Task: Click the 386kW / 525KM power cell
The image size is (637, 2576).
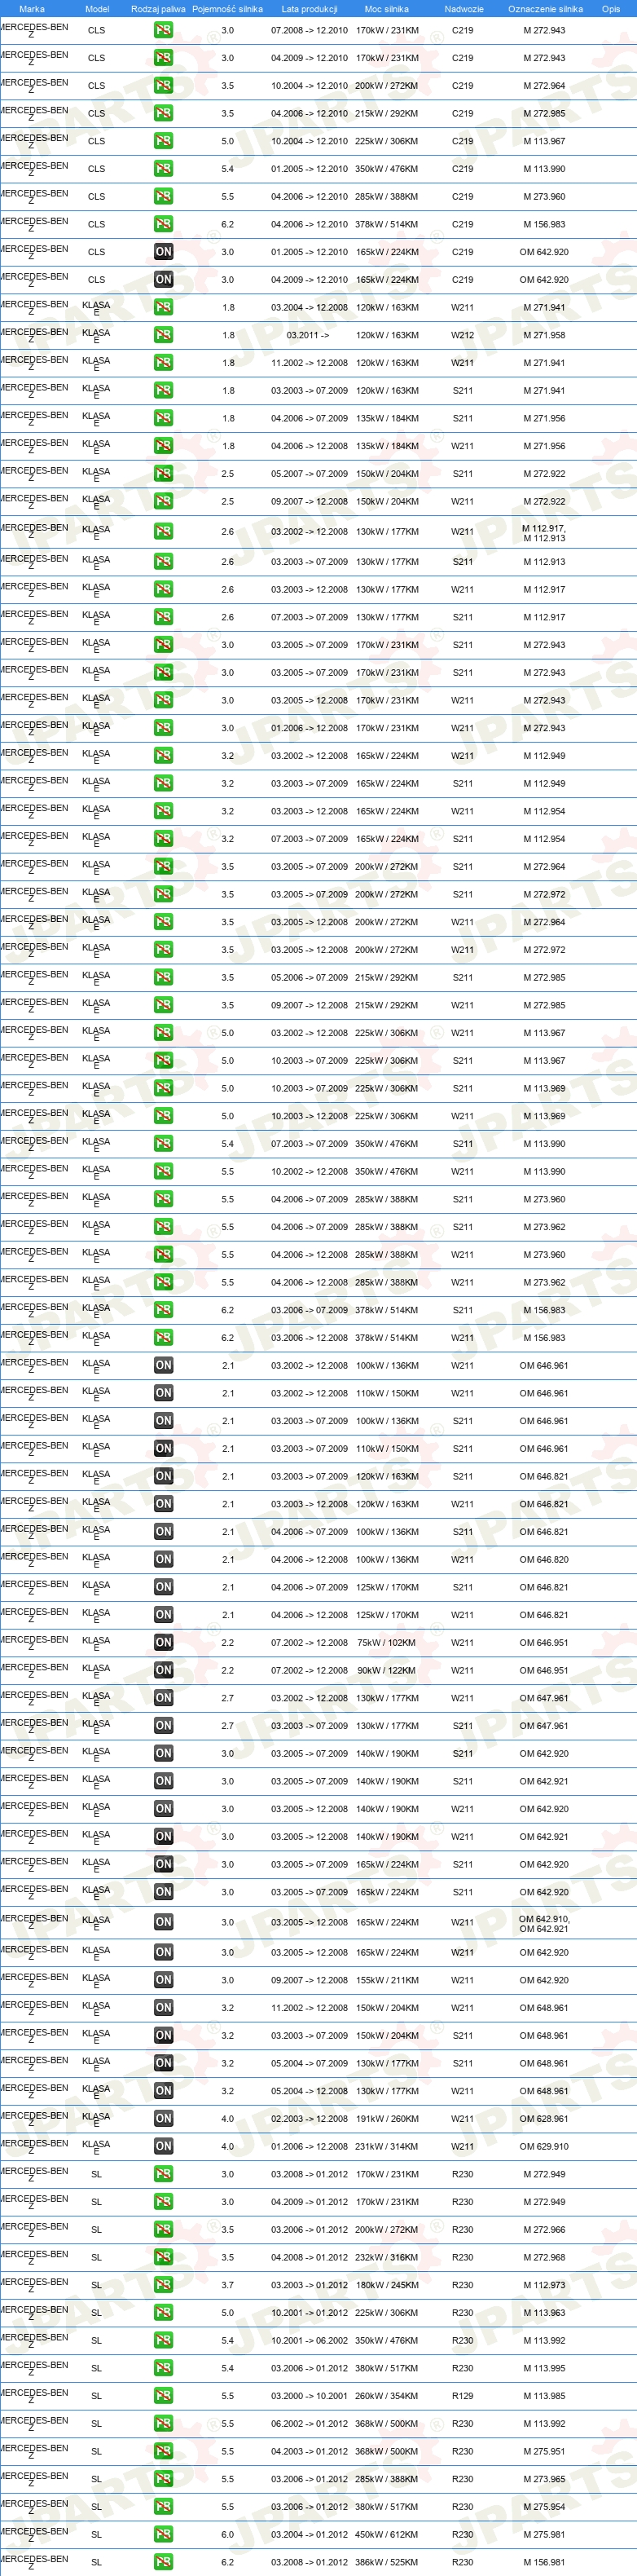Action: (x=387, y=2563)
